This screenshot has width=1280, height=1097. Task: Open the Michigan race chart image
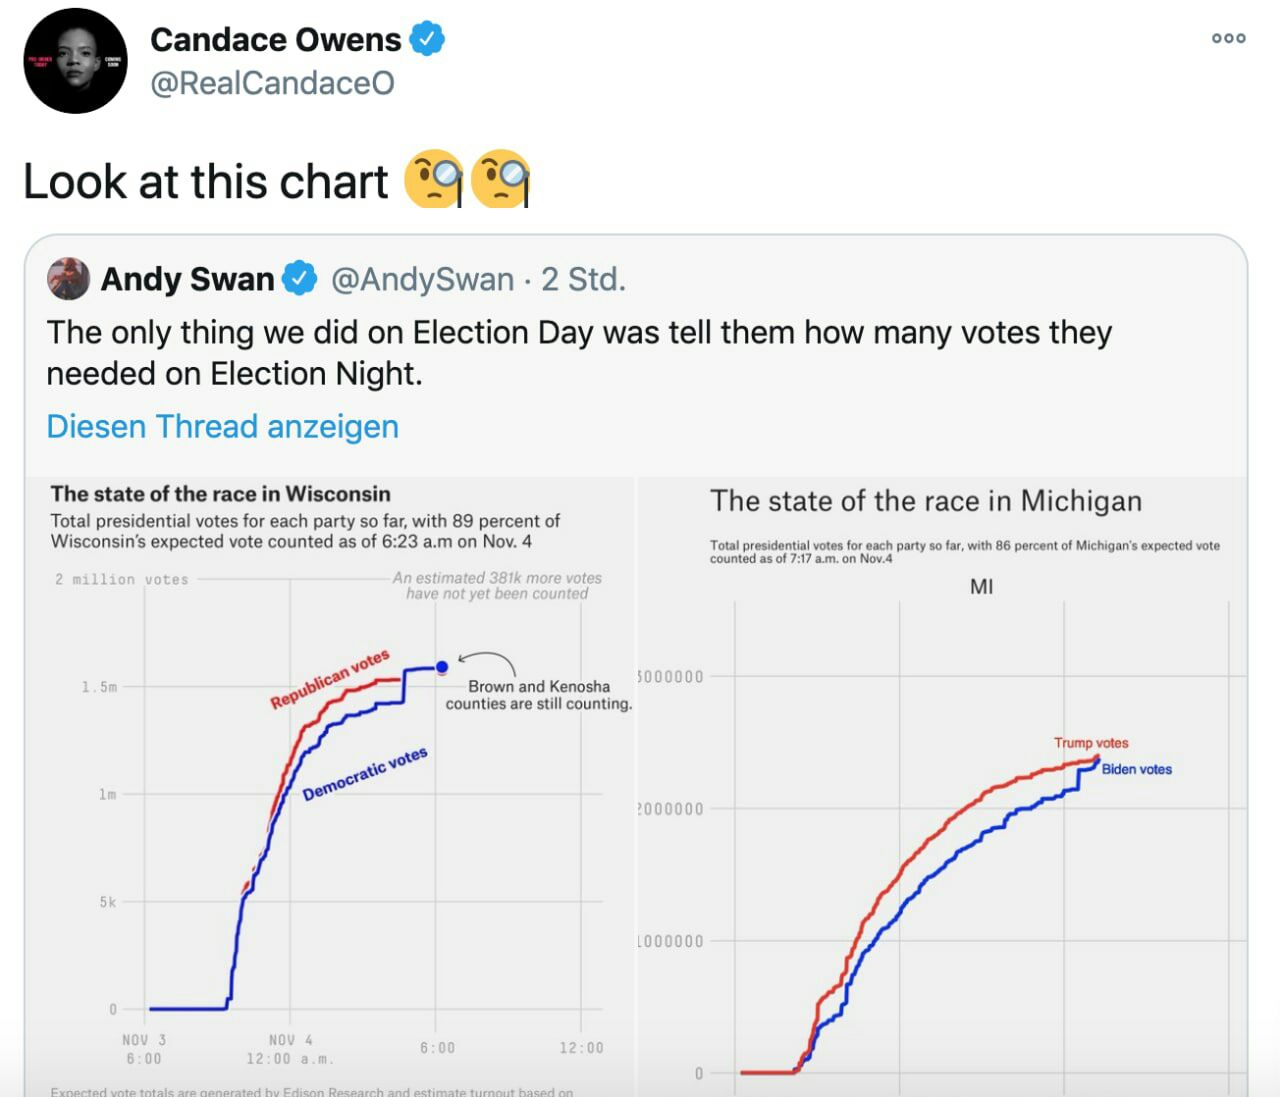tap(942, 787)
